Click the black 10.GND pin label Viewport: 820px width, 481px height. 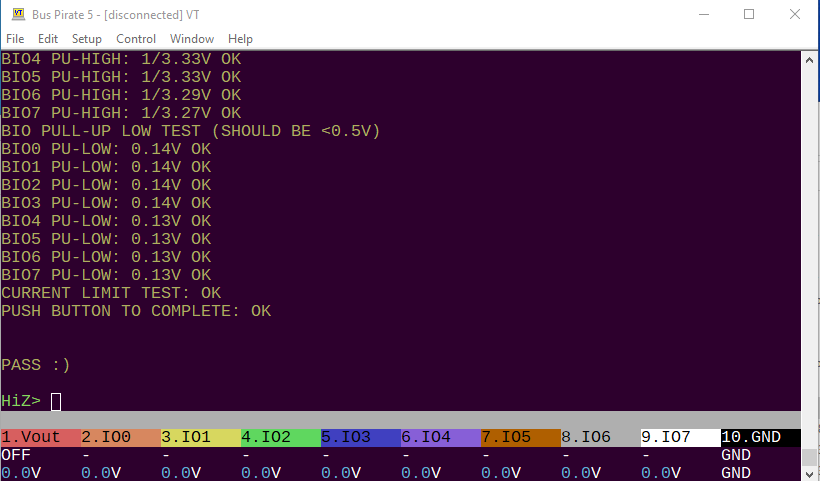tap(761, 437)
